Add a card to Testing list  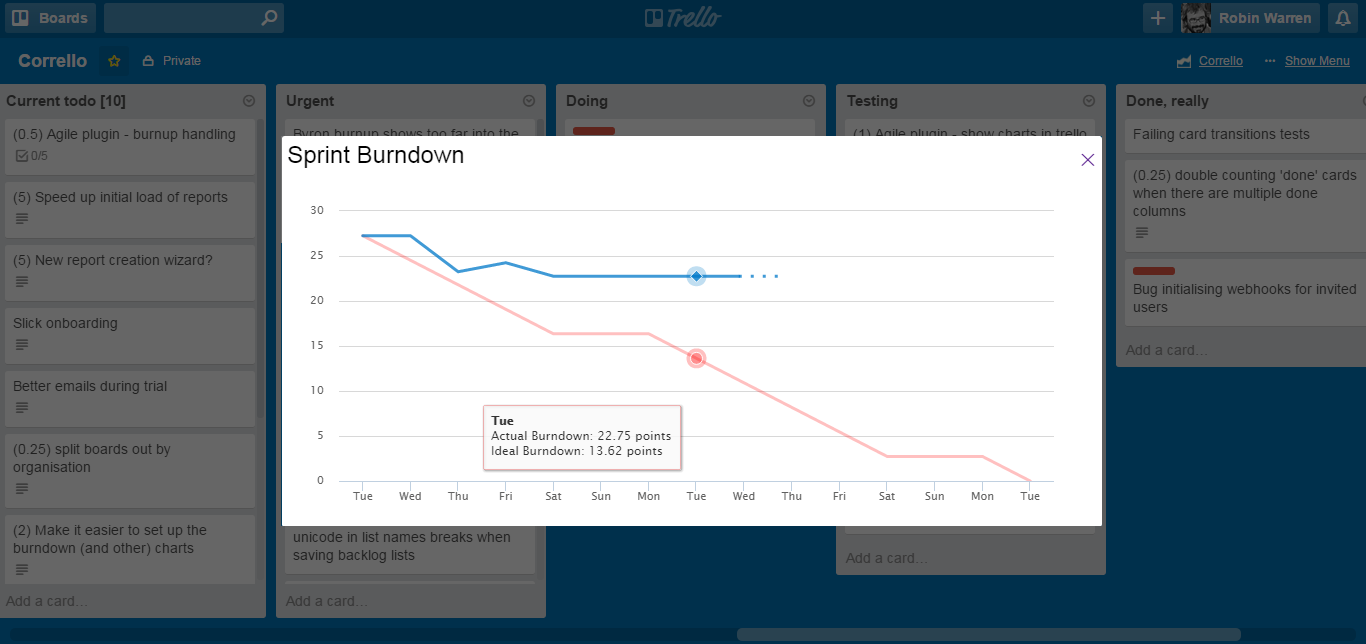[x=886, y=558]
